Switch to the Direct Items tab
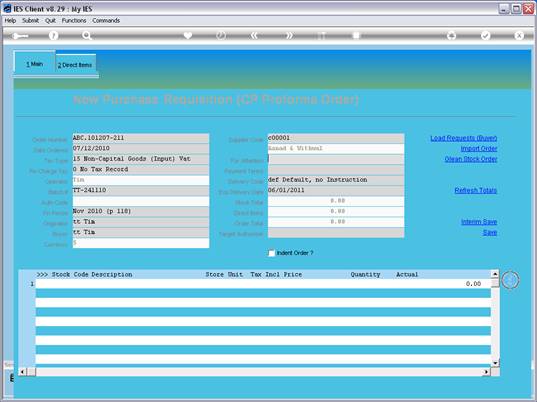Image resolution: width=537 pixels, height=402 pixels. (75, 65)
